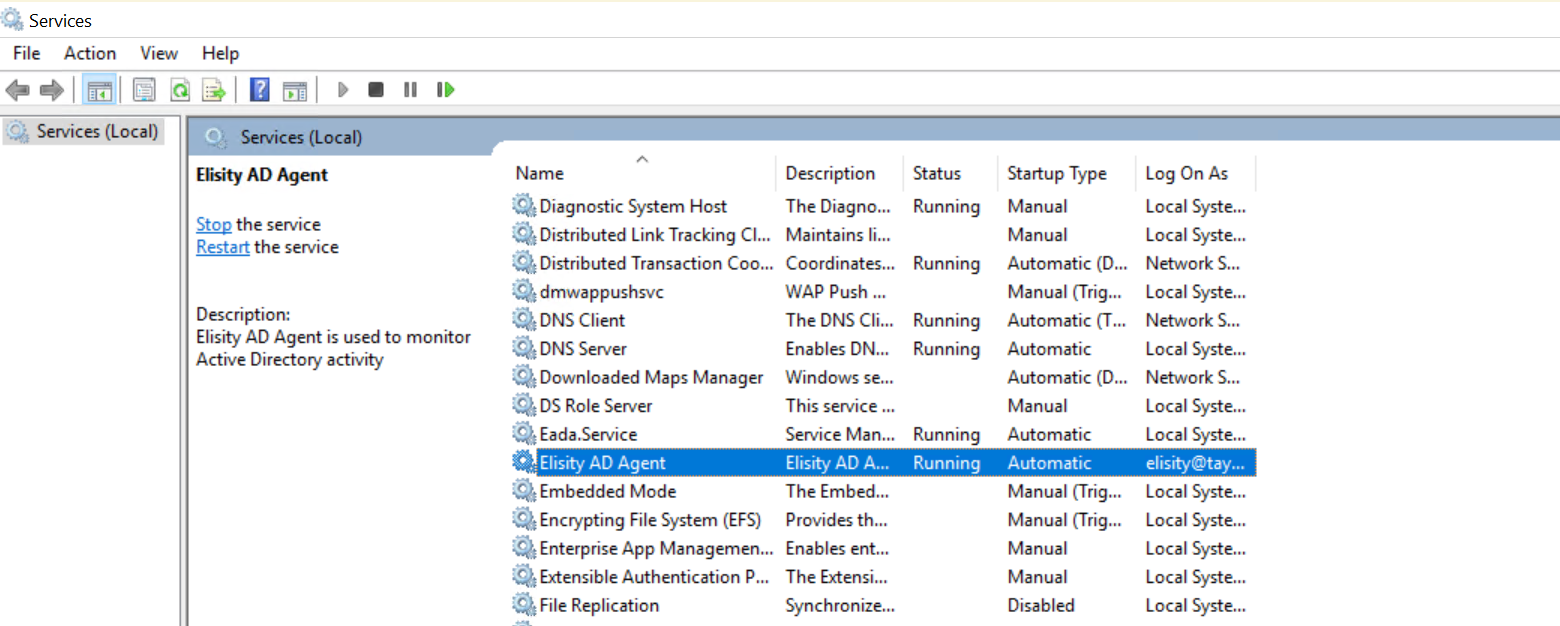The height and width of the screenshot is (626, 1560).
Task: Select the File Replication service row
Action: 883,605
